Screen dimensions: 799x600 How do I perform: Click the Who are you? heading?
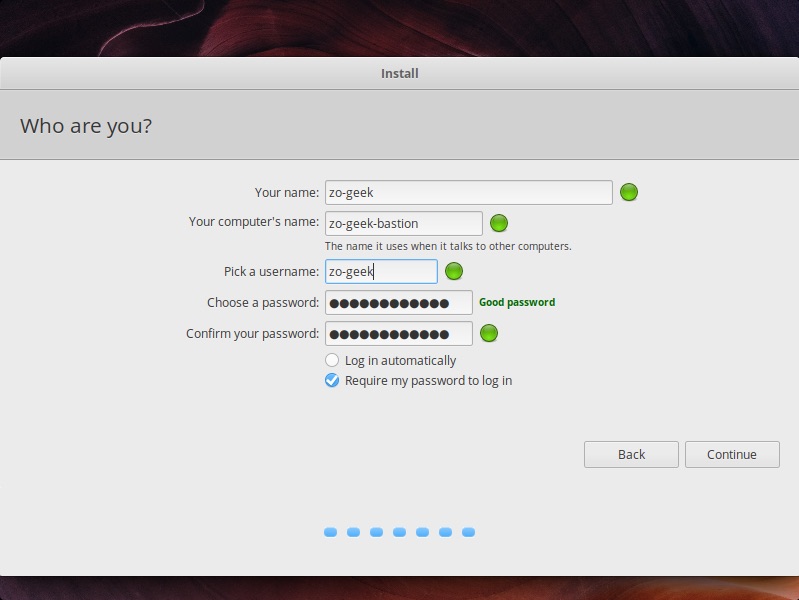click(x=86, y=126)
